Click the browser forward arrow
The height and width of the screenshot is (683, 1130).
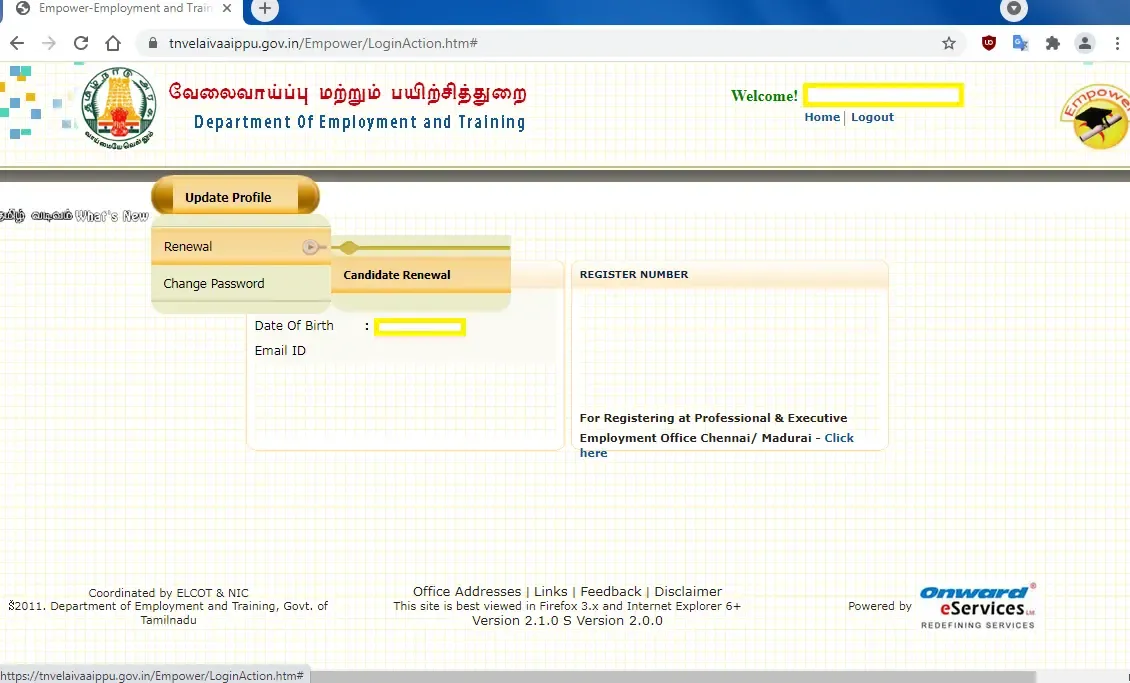(49, 43)
